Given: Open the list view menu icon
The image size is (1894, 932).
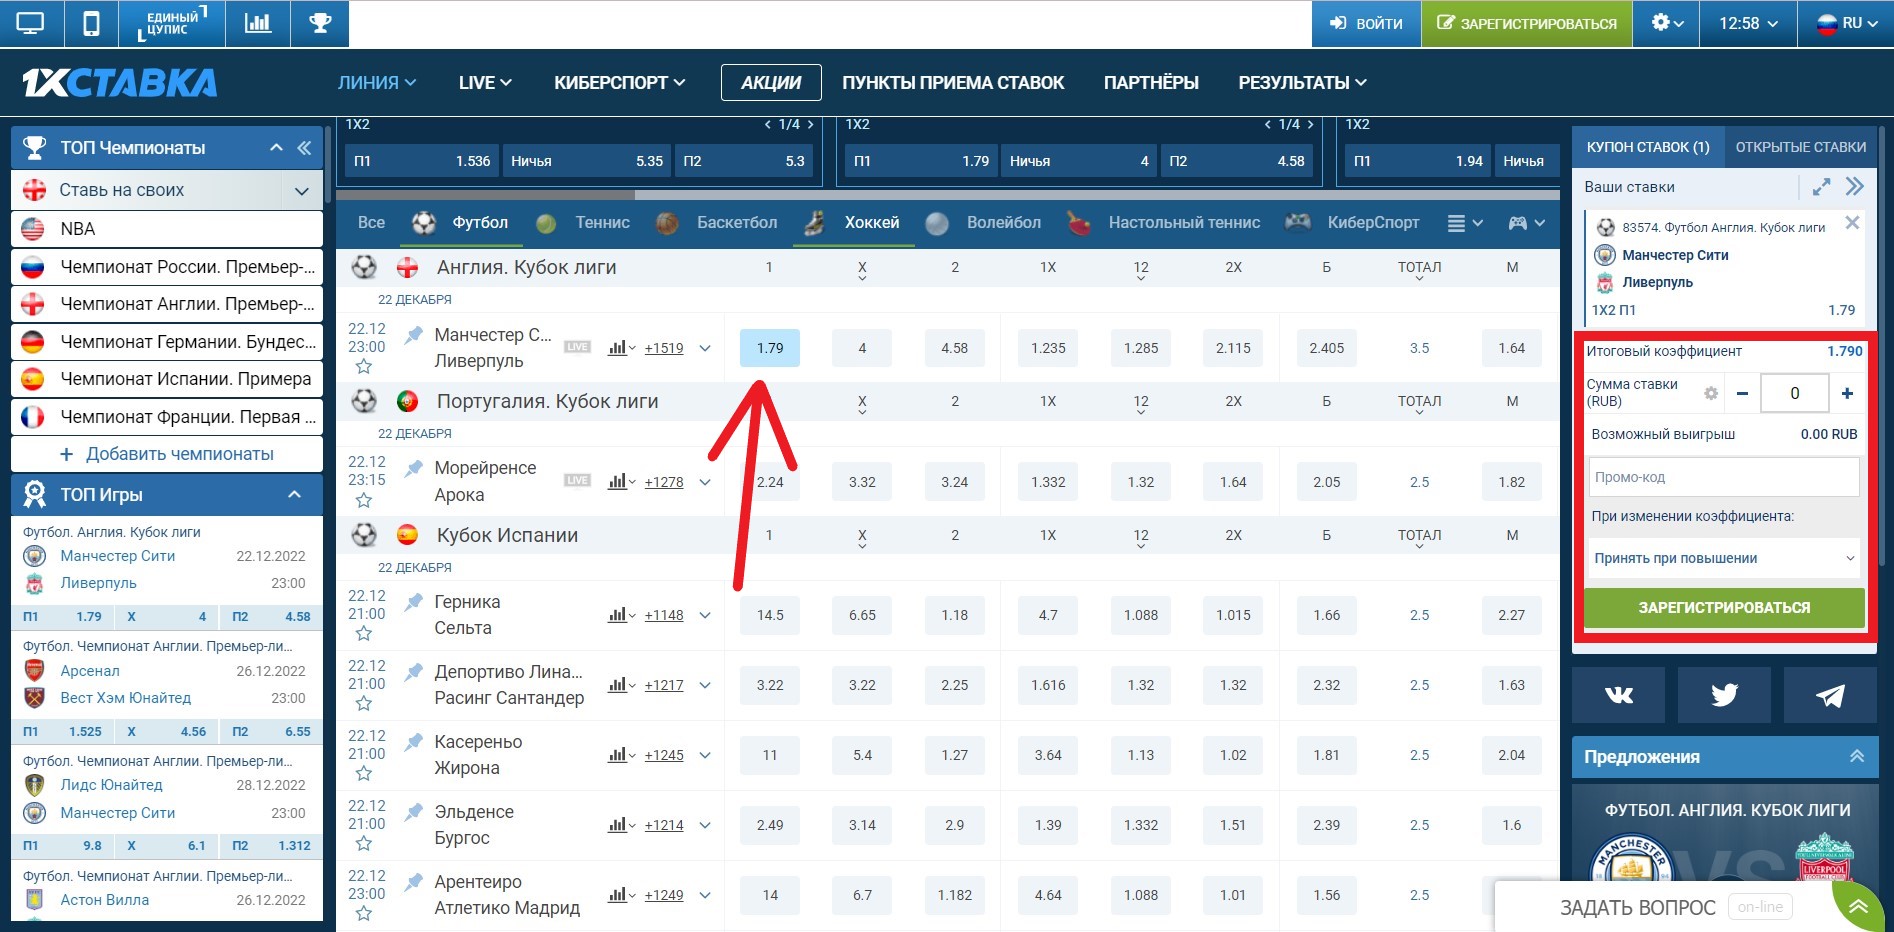Looking at the screenshot, I should tap(1464, 223).
